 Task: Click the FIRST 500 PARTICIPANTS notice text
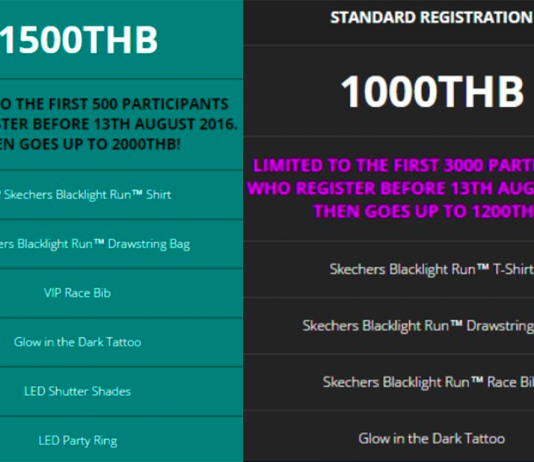click(114, 104)
